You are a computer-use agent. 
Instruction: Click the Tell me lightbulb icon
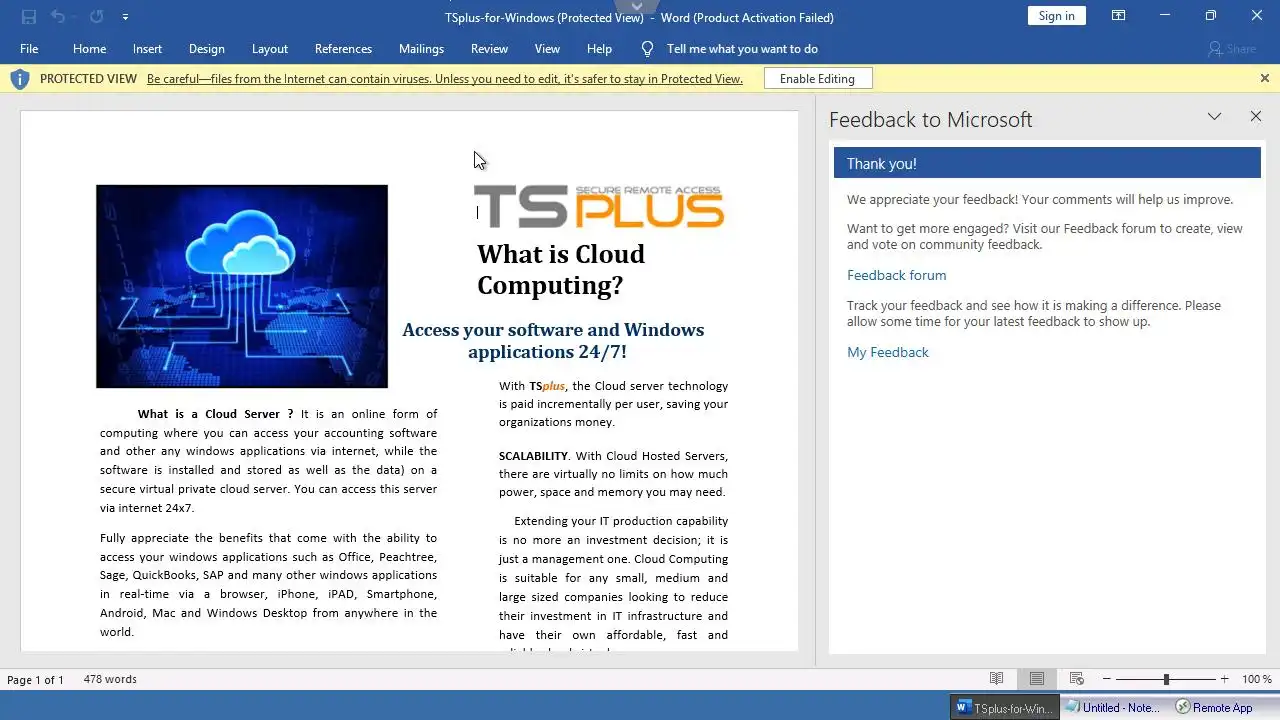[647, 49]
